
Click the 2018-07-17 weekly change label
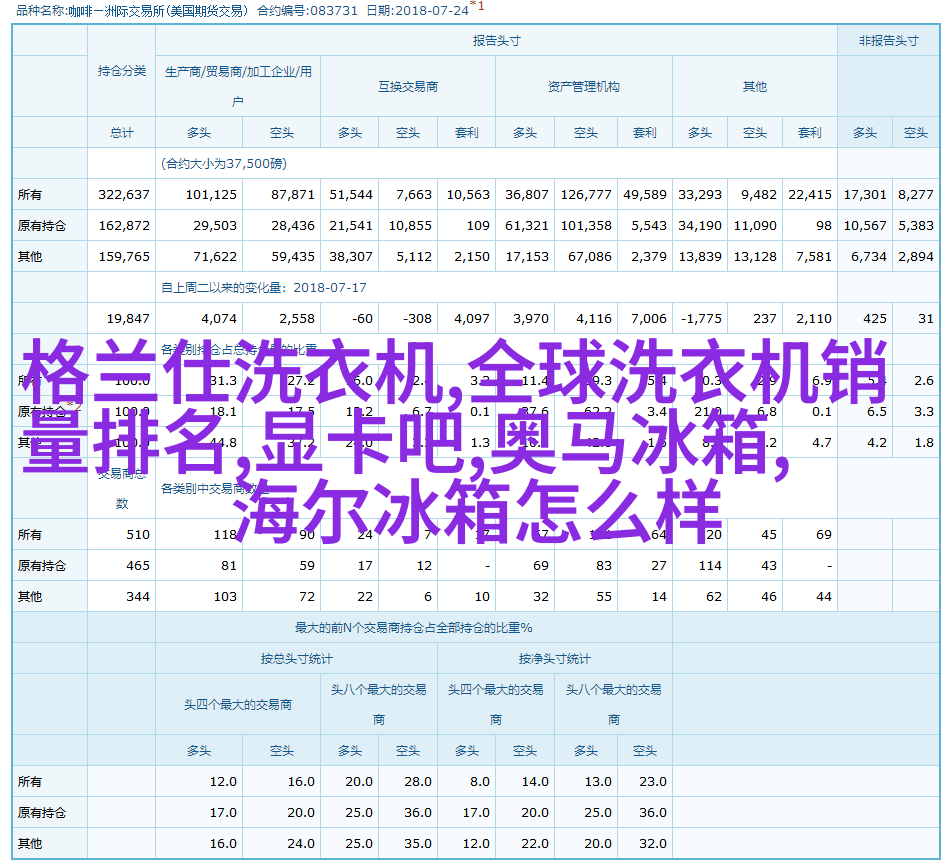[264, 288]
